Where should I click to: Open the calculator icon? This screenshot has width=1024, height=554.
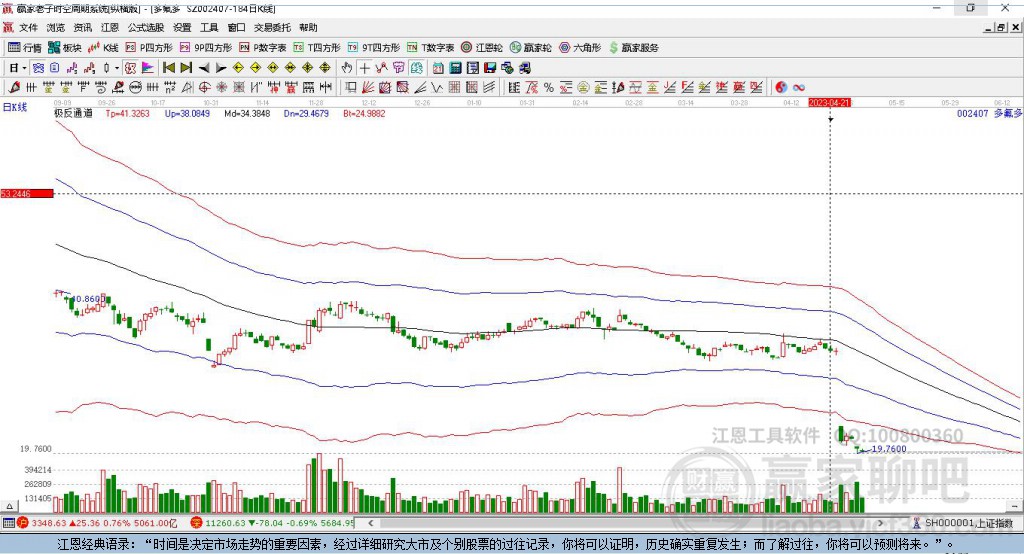[456, 68]
